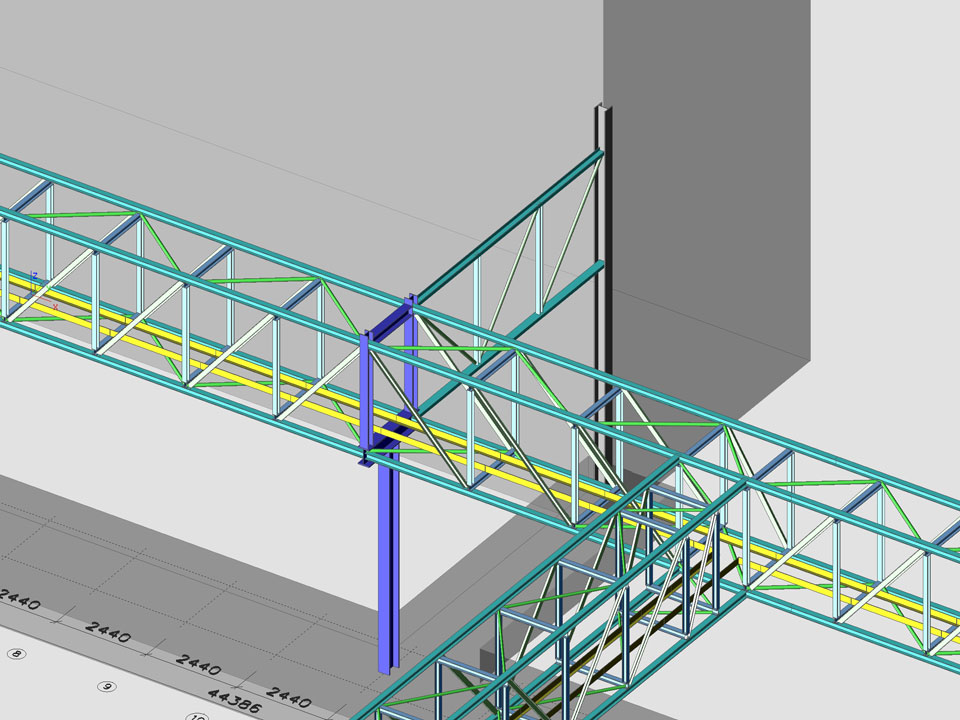Viewport: 960px width, 720px height.
Task: Click the dark steel column against the gray wall
Action: (602, 300)
